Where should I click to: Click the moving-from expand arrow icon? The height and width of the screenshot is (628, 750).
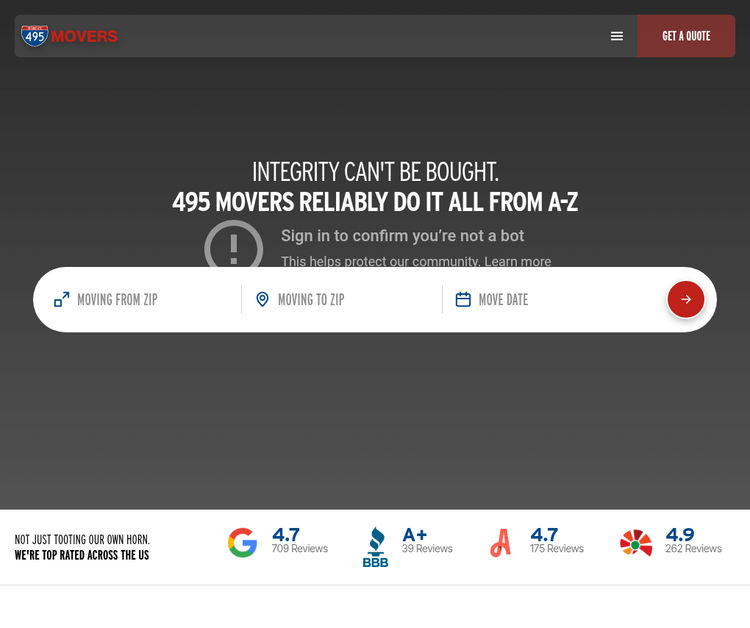tap(62, 299)
